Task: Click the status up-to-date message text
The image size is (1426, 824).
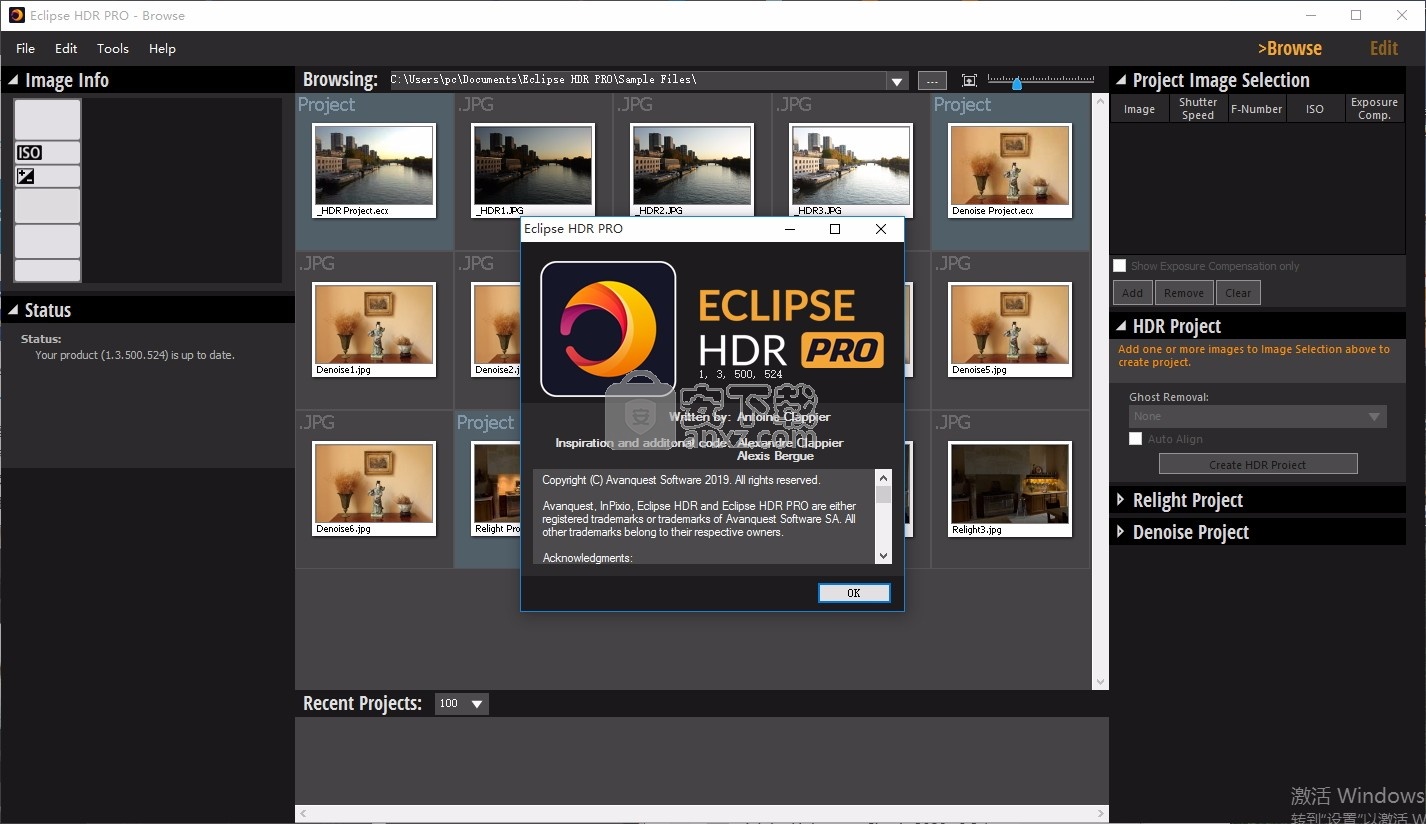Action: click(x=135, y=355)
